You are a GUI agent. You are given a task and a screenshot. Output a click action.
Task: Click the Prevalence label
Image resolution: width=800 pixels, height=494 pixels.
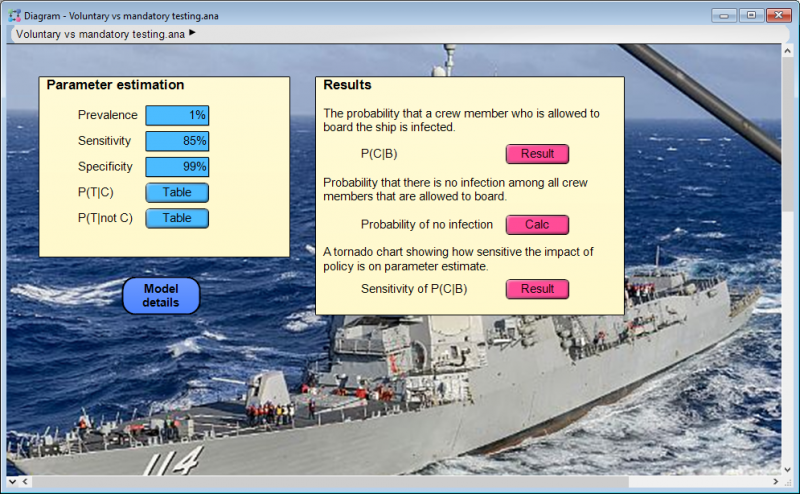[x=108, y=115]
